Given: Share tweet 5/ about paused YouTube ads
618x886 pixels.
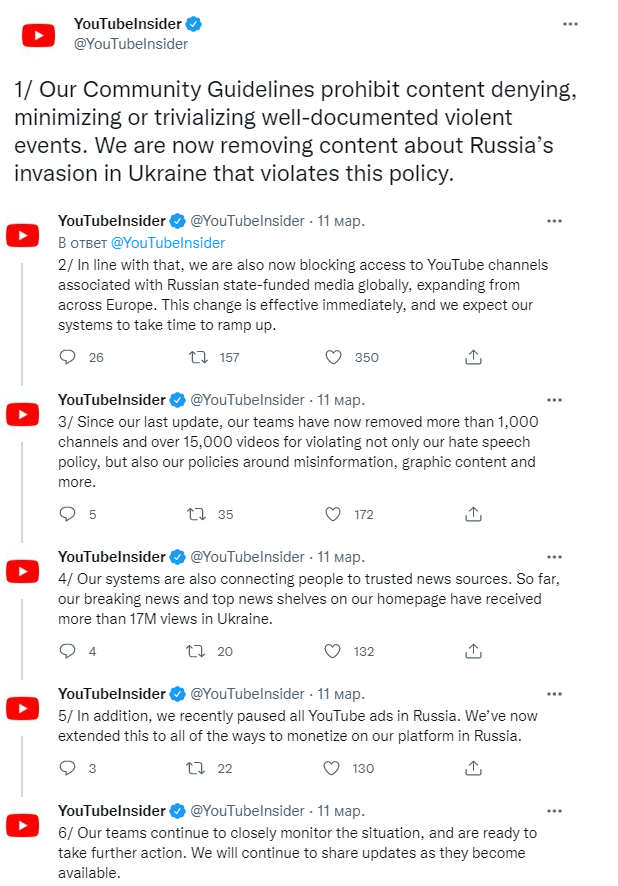Looking at the screenshot, I should [x=474, y=768].
